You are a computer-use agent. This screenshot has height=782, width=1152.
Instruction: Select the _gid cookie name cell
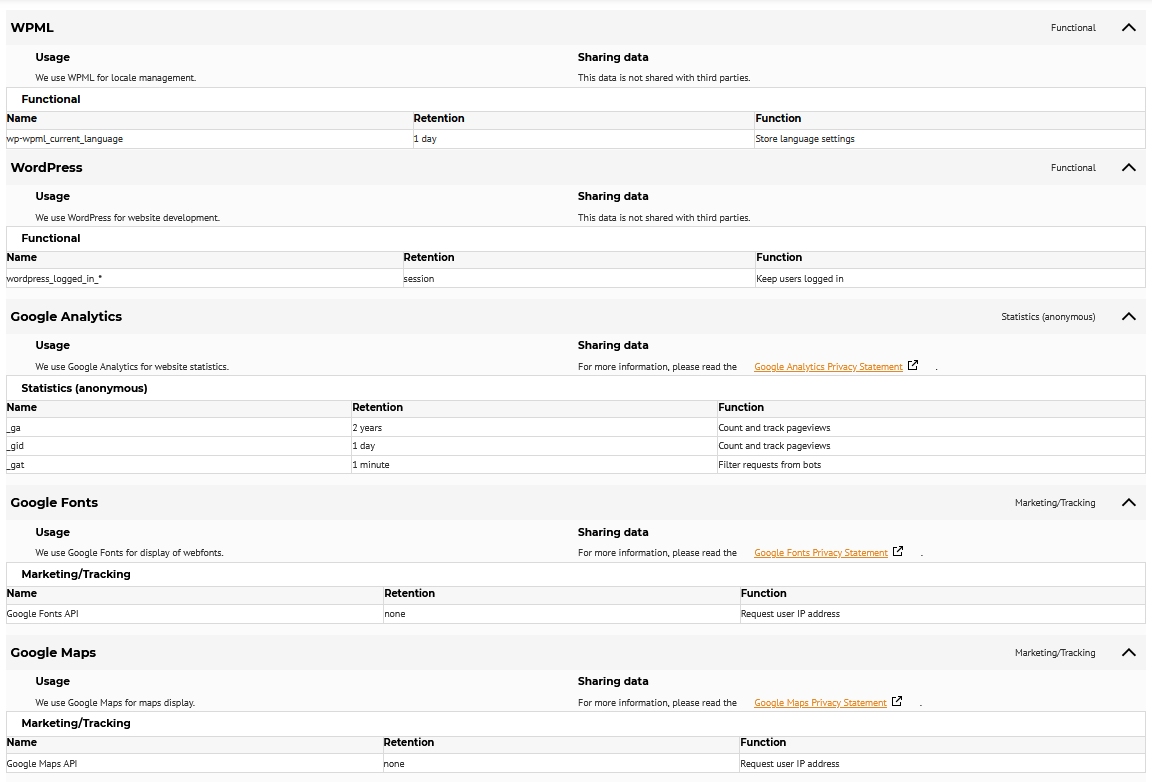point(179,446)
